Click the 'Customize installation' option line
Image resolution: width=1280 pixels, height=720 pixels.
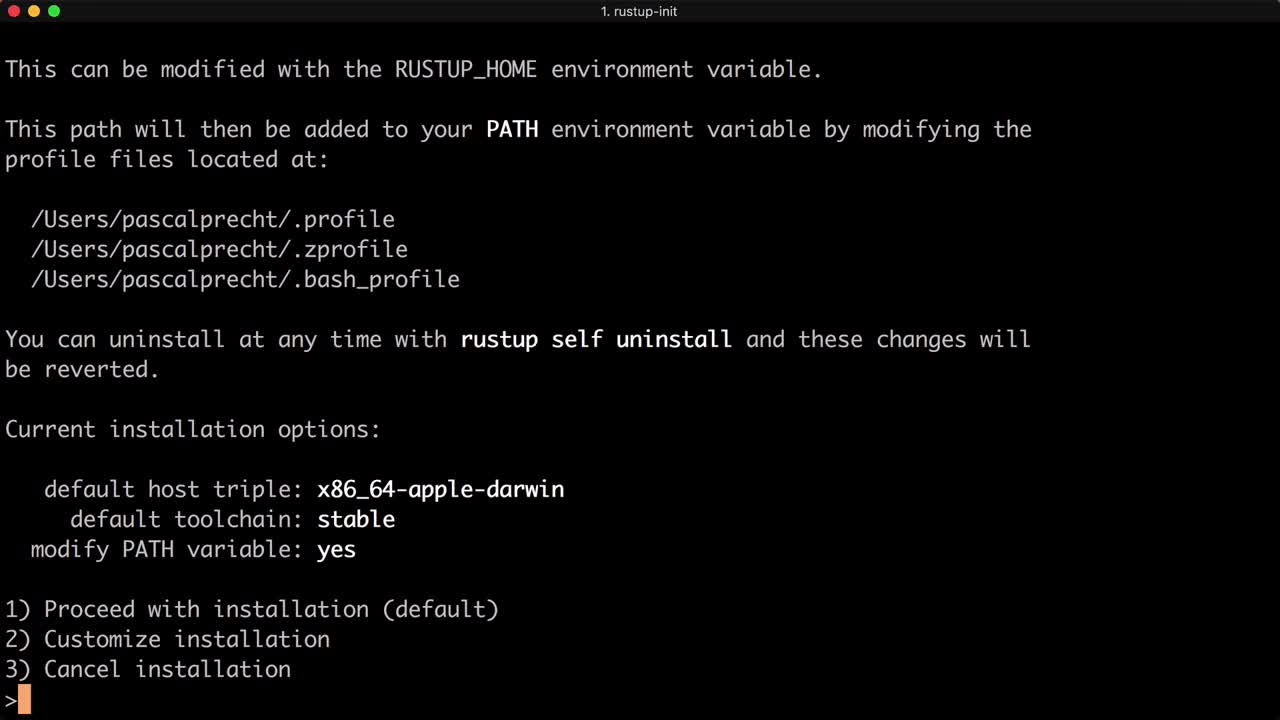167,639
